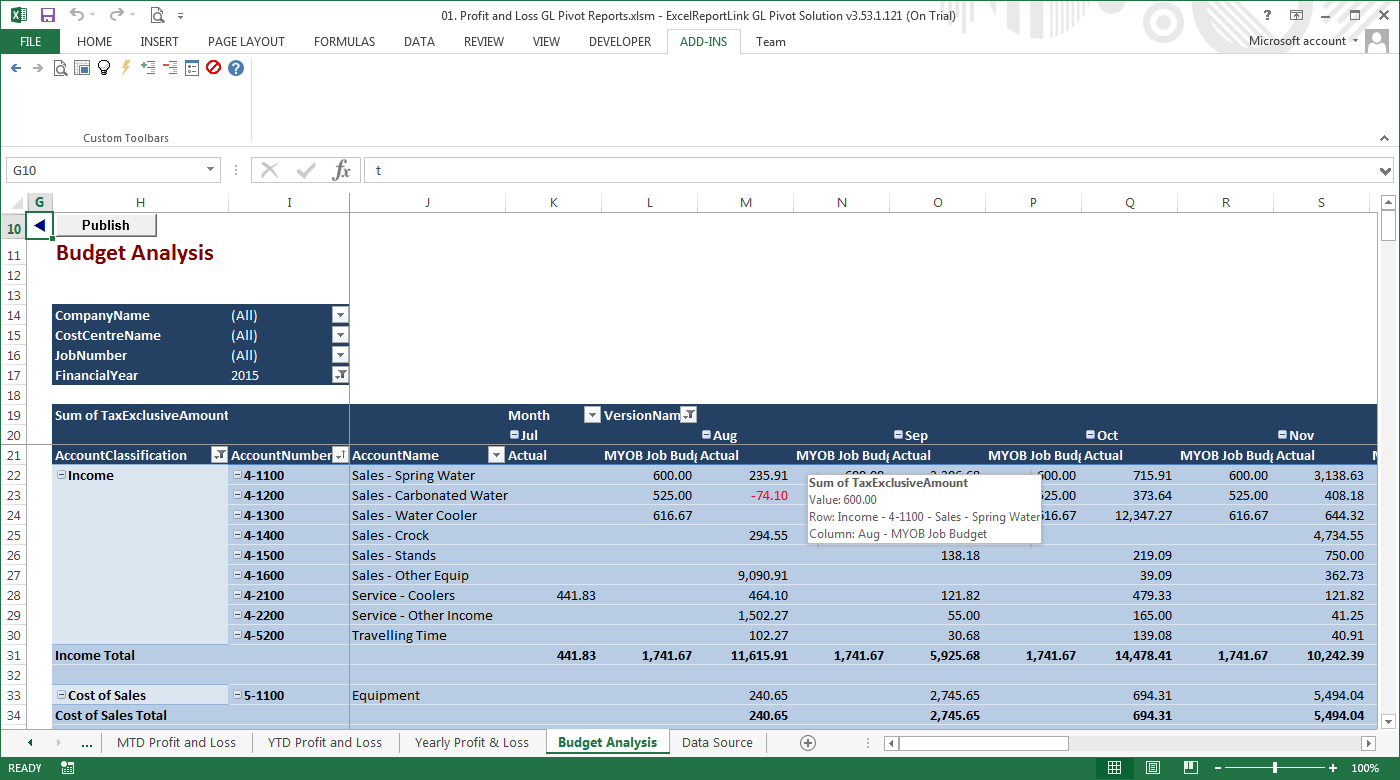This screenshot has width=1400, height=780.
Task: Click the Redo icon in Quick Access
Action: click(116, 15)
